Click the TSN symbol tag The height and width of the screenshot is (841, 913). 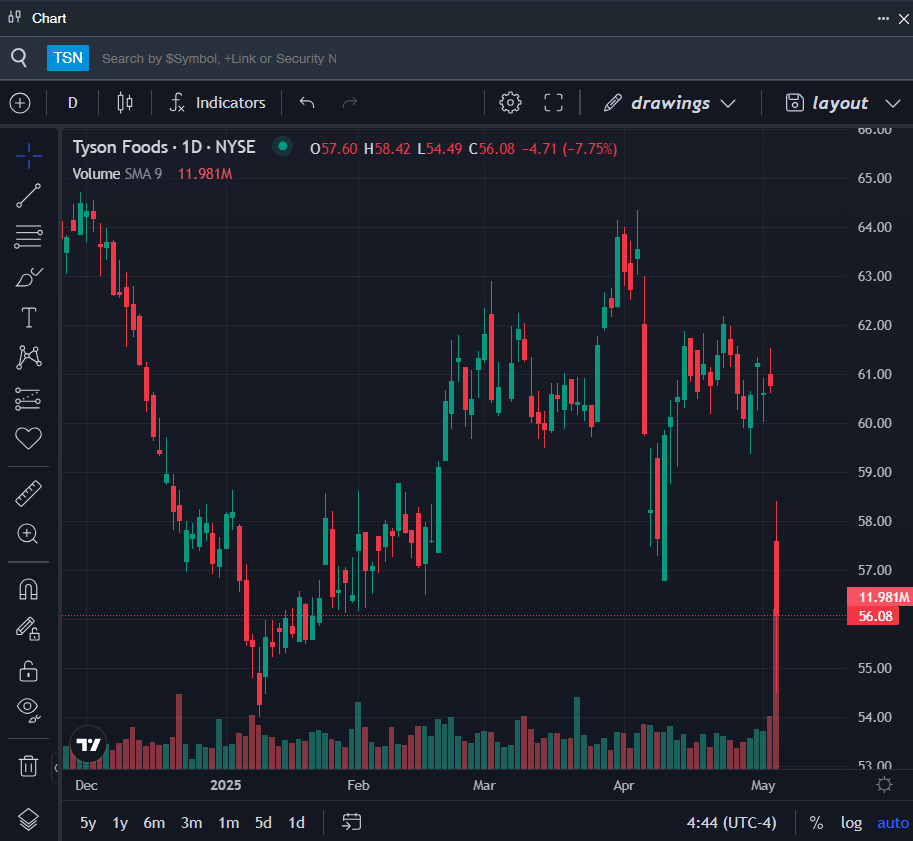[x=68, y=58]
